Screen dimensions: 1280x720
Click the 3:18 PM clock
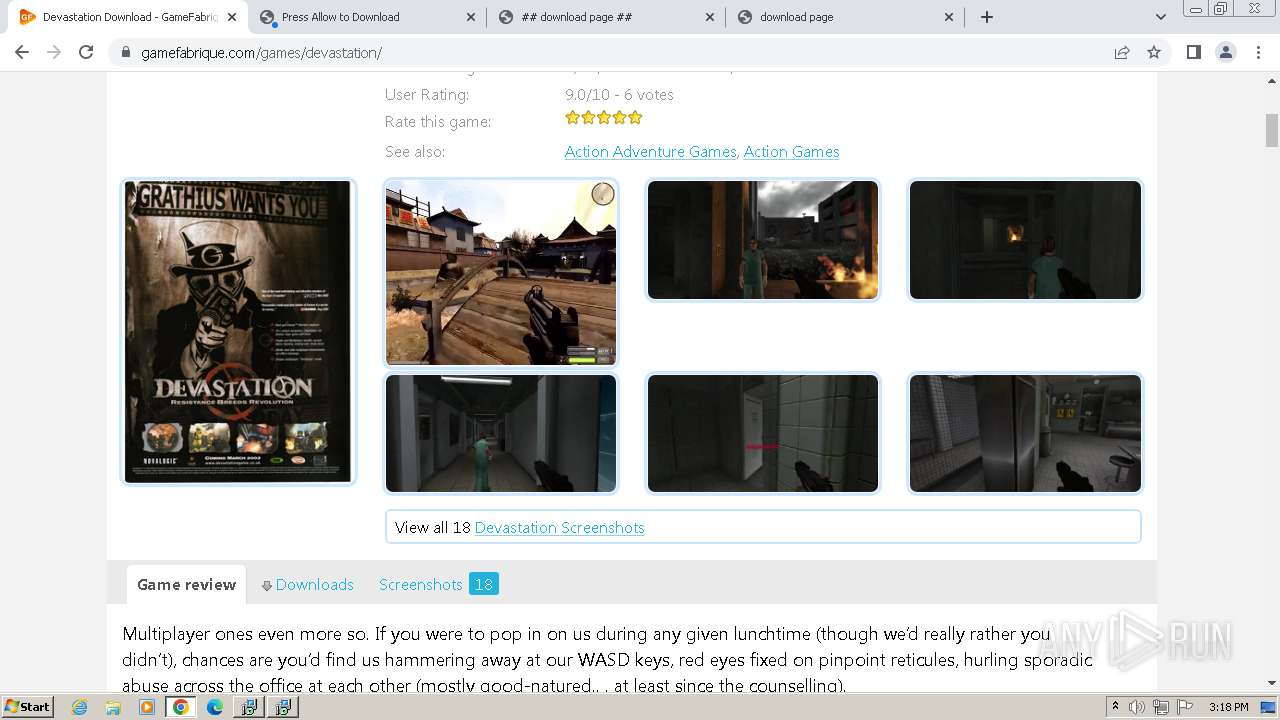tap(1228, 707)
